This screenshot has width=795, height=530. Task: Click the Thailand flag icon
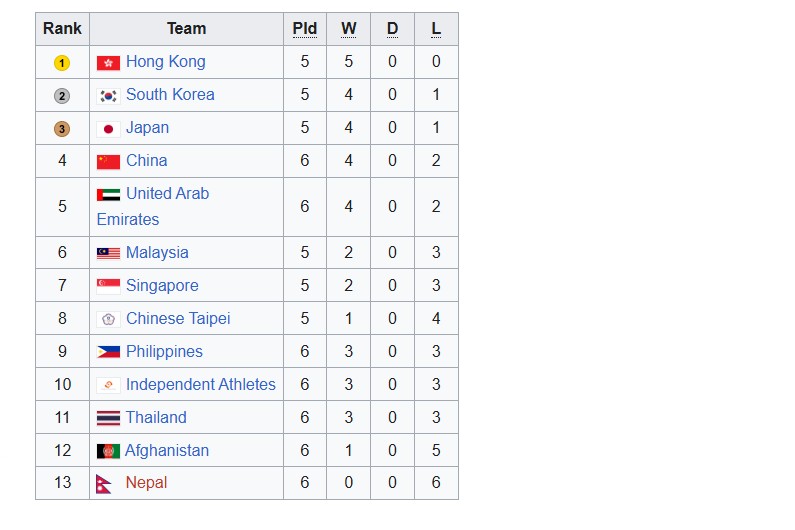click(x=108, y=418)
